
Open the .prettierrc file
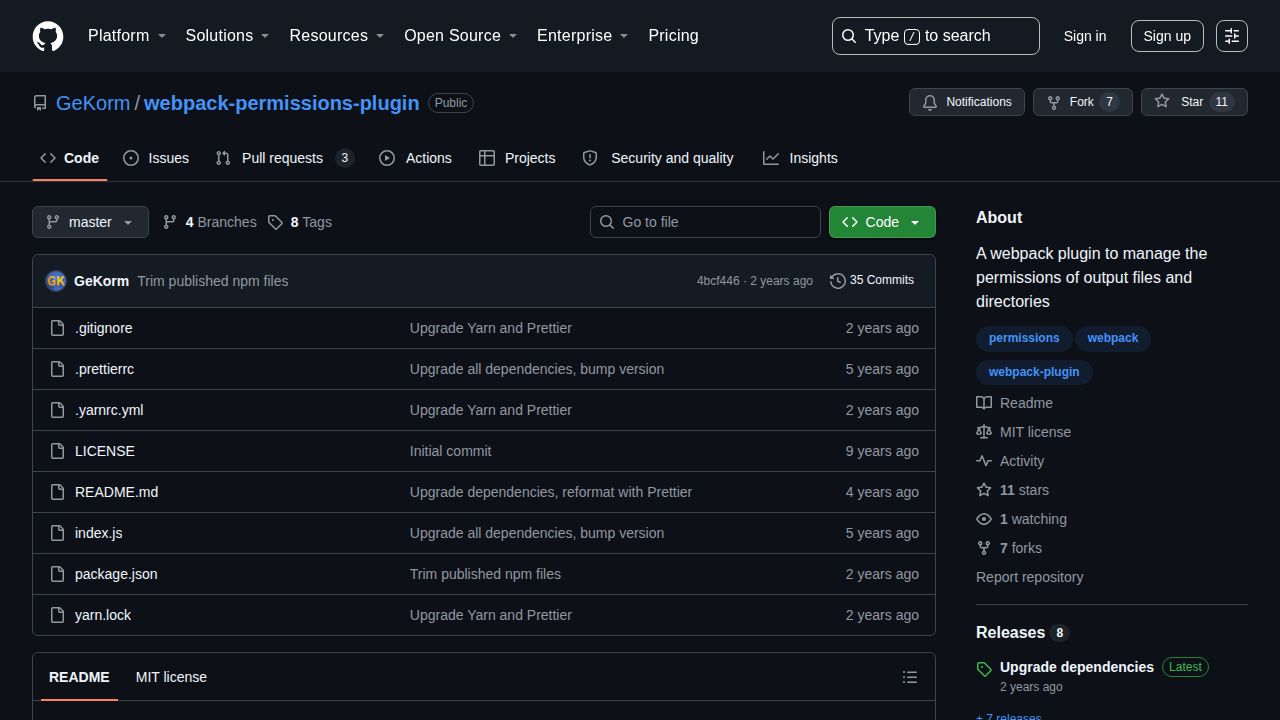(x=104, y=369)
